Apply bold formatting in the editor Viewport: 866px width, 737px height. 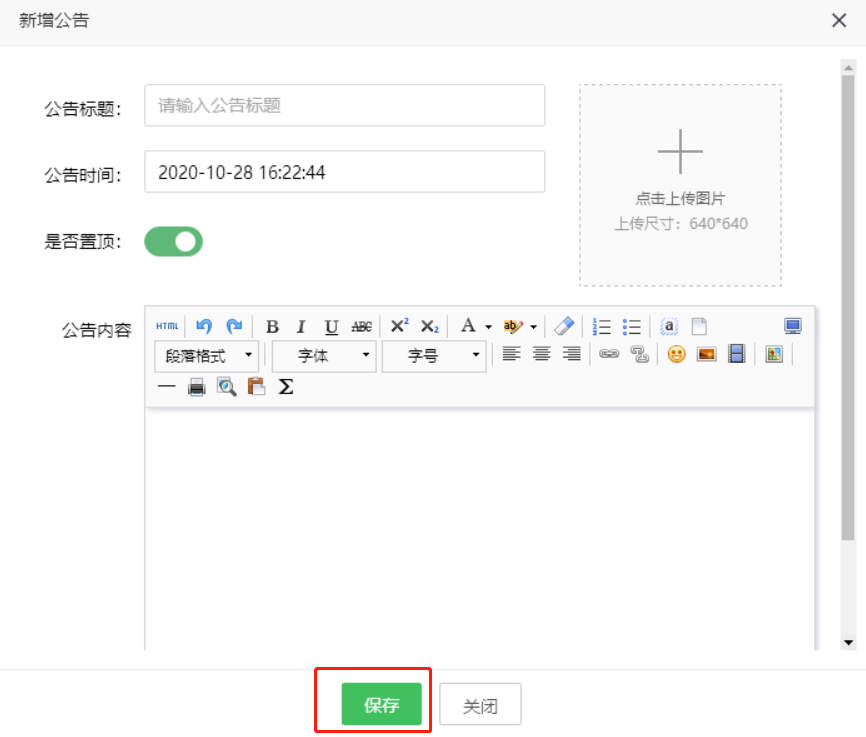point(272,326)
